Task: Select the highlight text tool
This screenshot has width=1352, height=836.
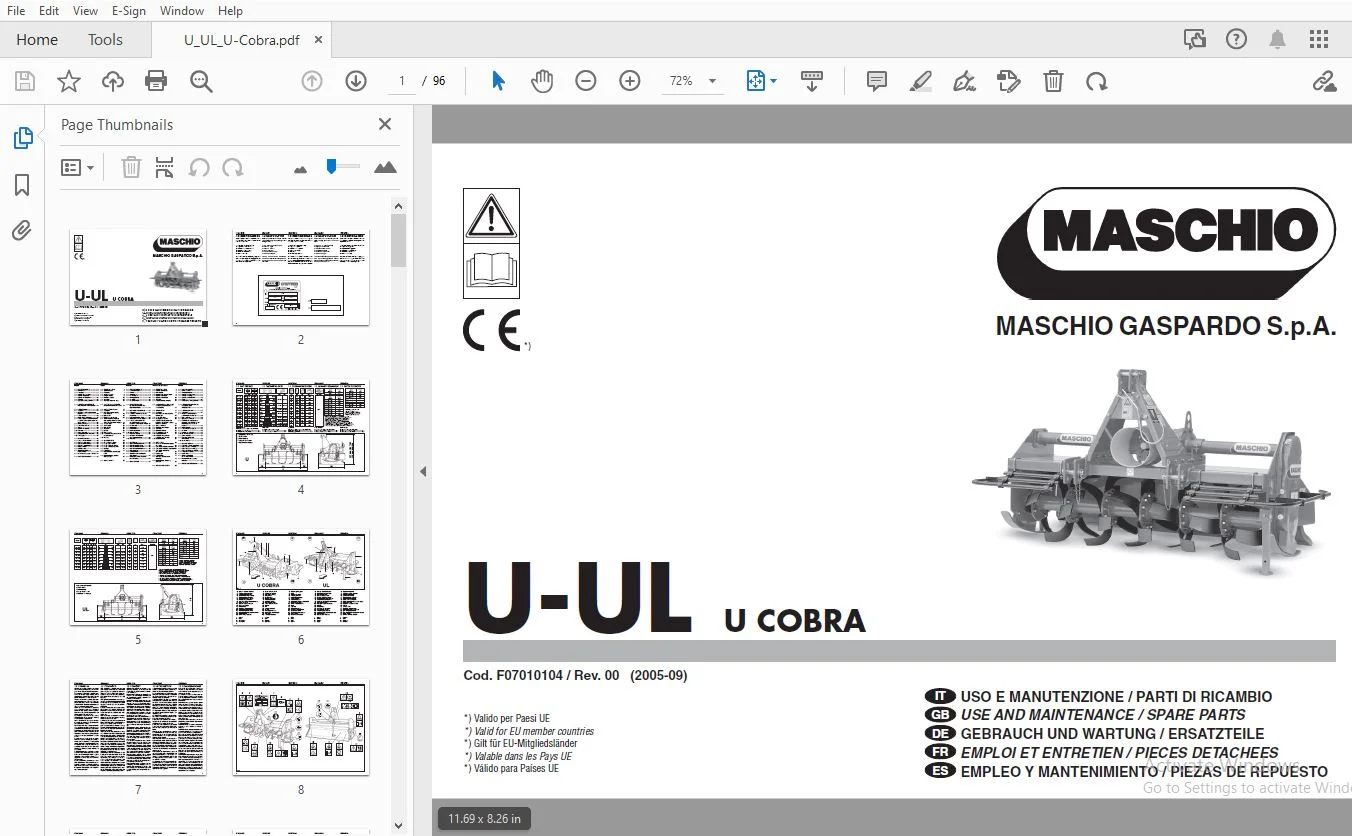Action: click(x=921, y=81)
